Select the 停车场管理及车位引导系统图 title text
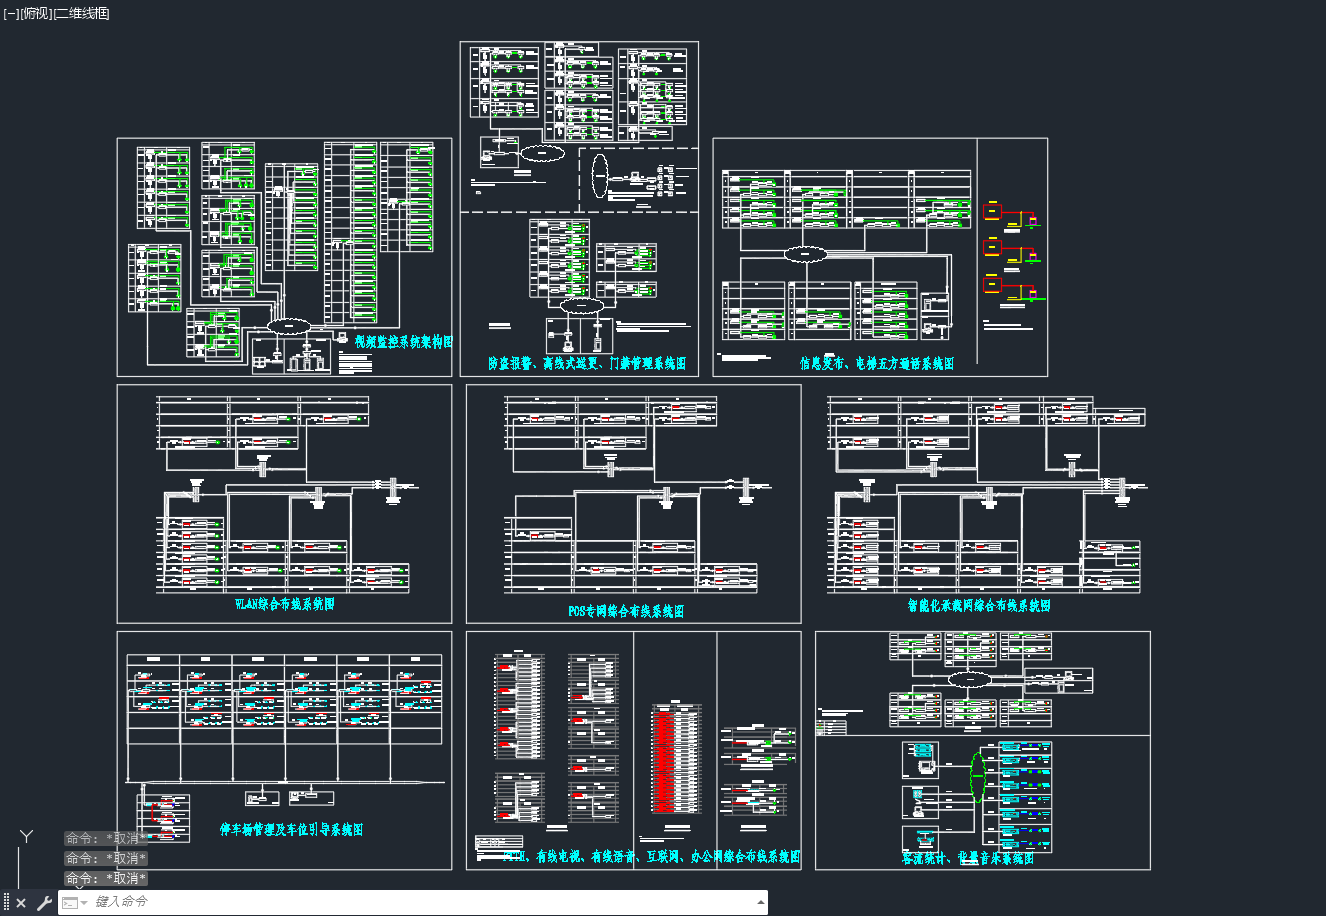Viewport: 1326px width, 916px height. pos(291,830)
